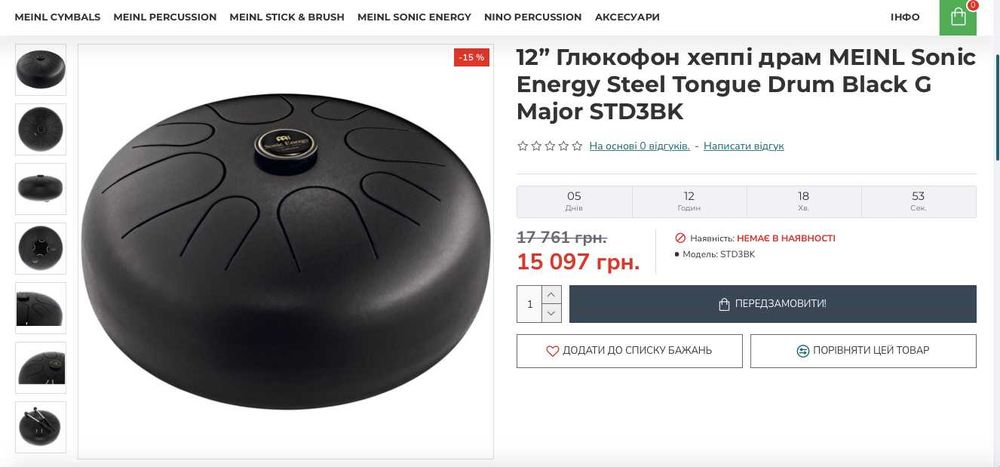Expand the ІНФО menu
Screen dimensions: 1000x467
pos(905,17)
